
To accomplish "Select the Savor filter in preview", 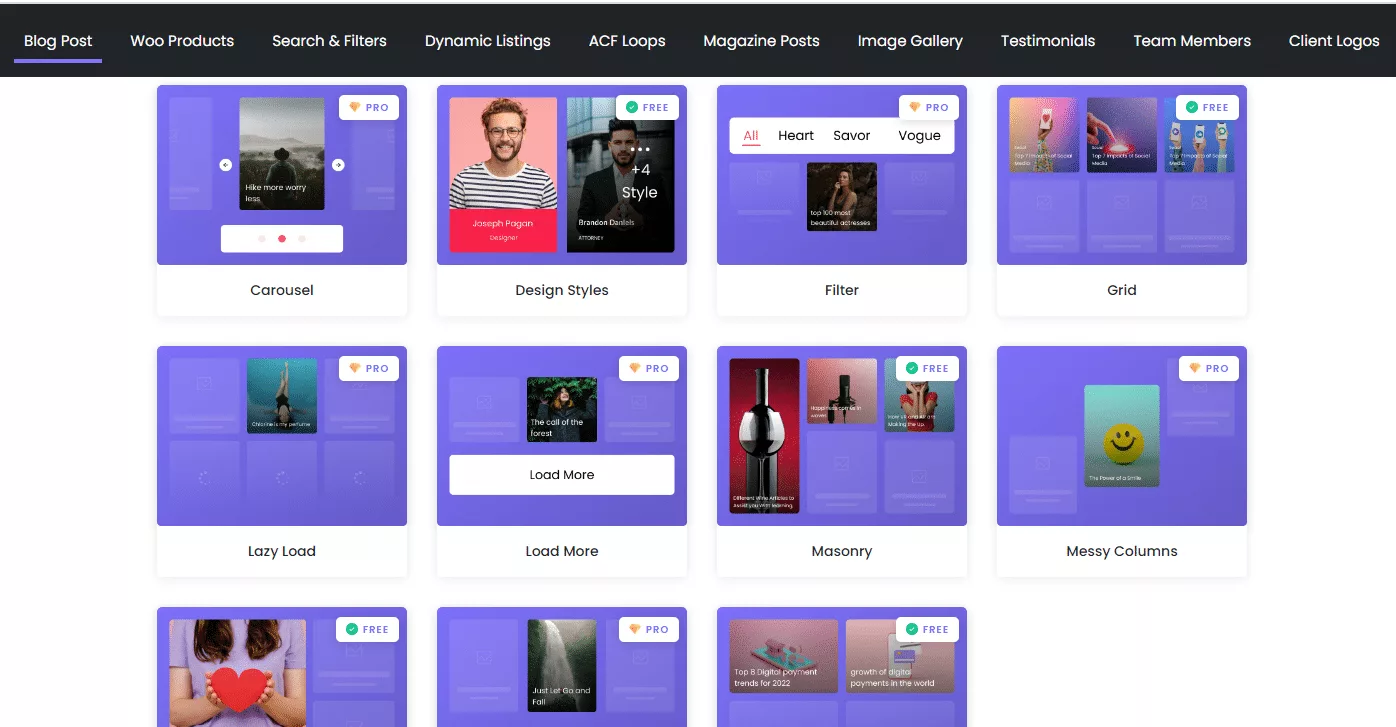I will 852,136.
